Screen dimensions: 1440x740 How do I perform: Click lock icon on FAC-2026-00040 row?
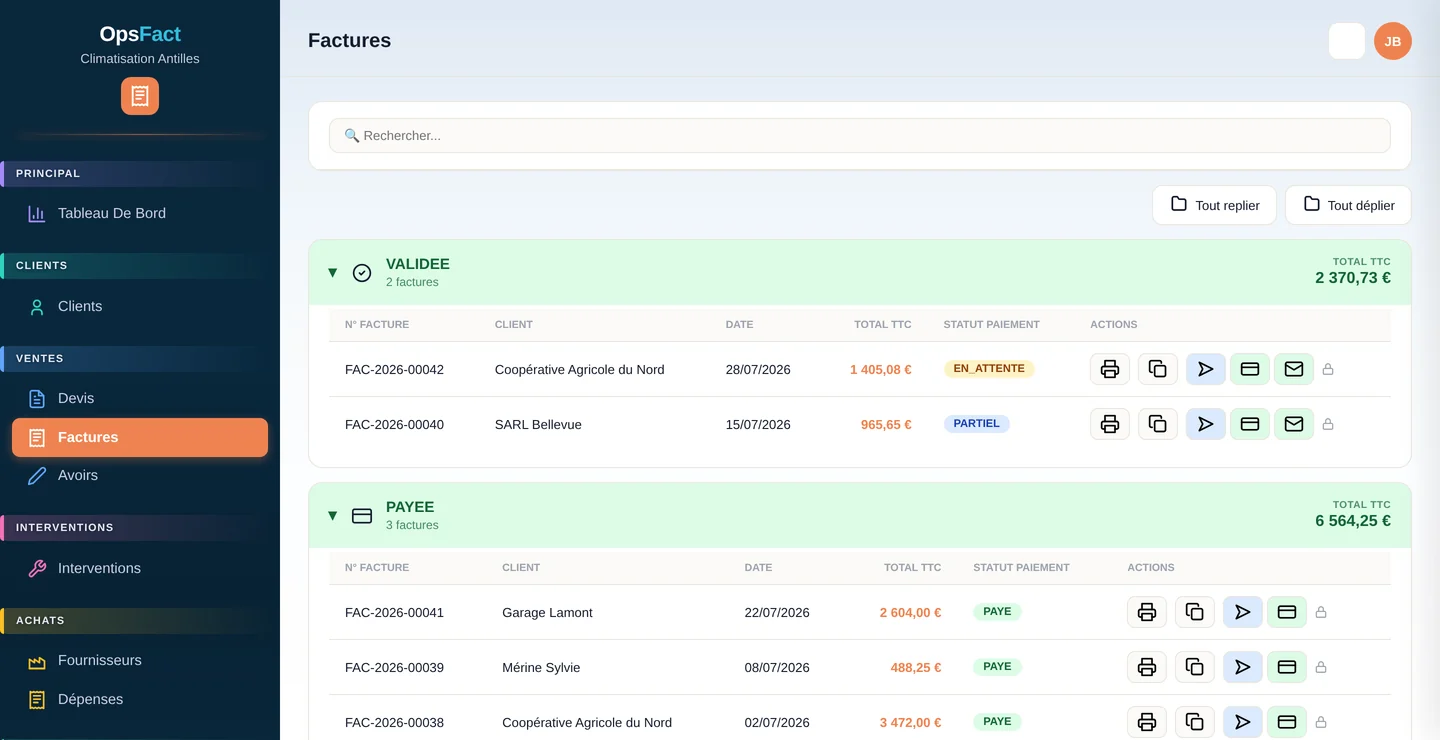coord(1328,424)
